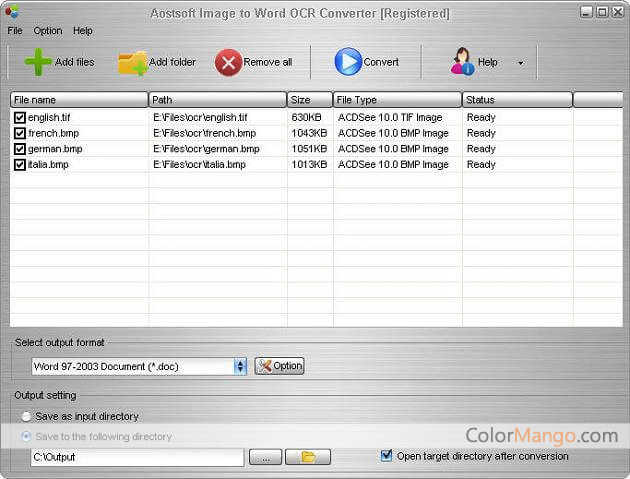Select Save to the following directory radio

[x=26, y=436]
